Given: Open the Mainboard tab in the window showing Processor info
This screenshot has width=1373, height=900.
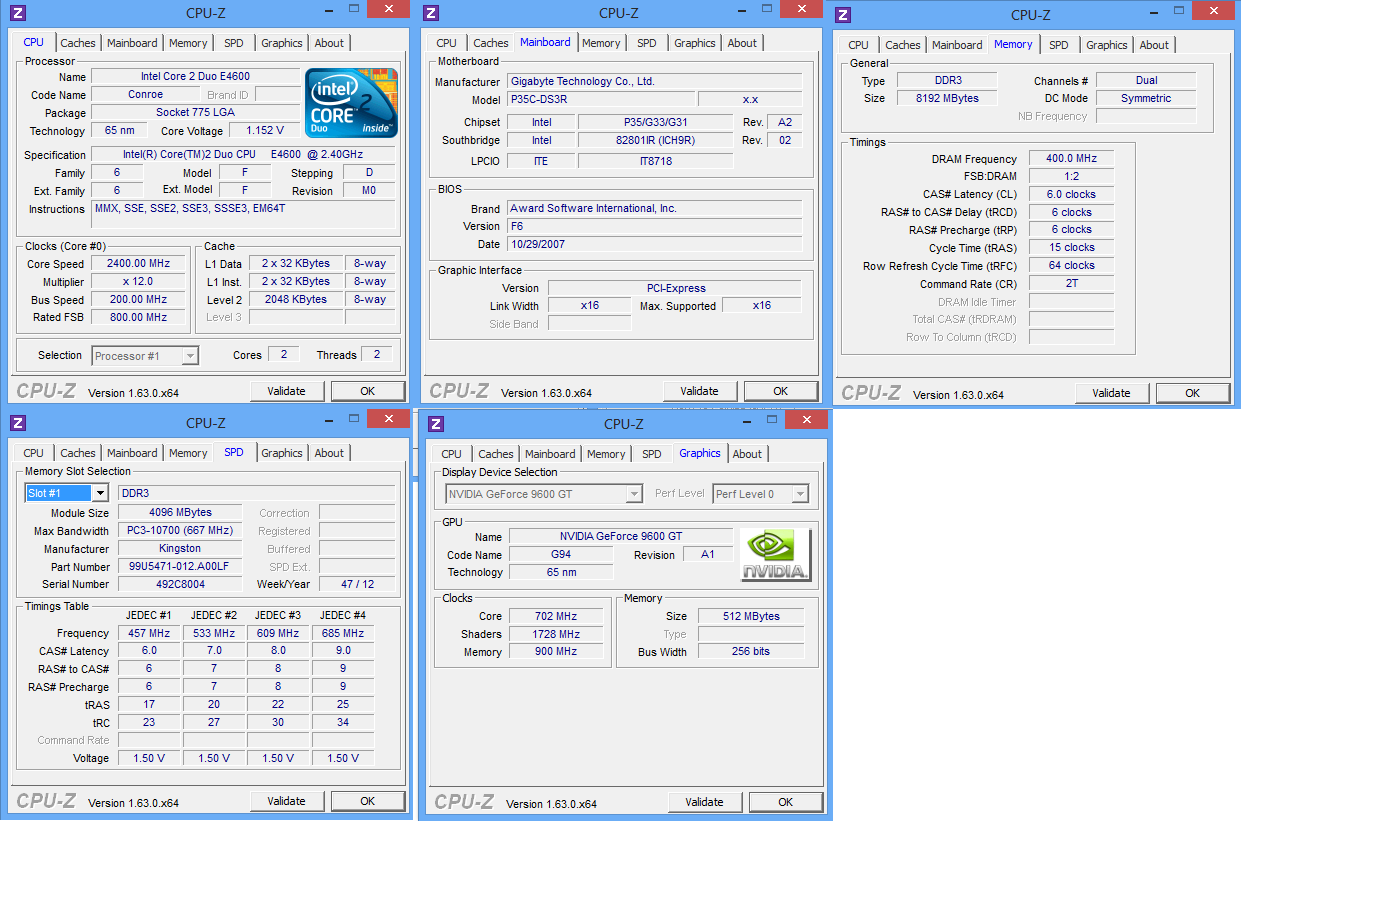Looking at the screenshot, I should tap(132, 43).
